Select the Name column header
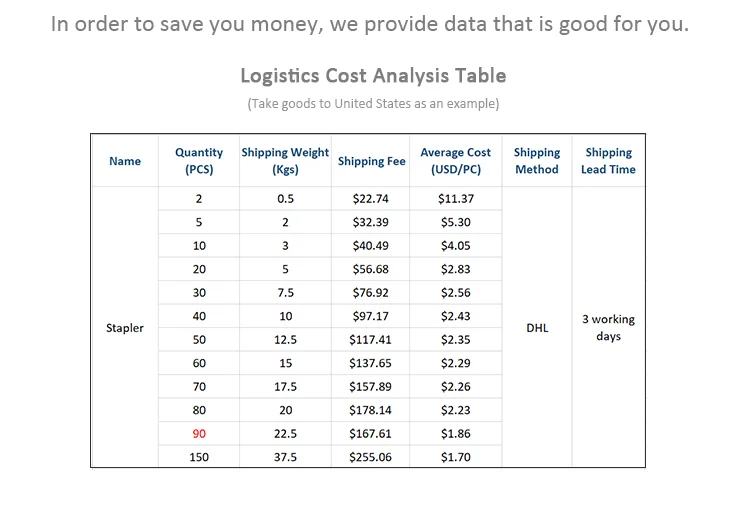This screenshot has height=515, width=750. pos(125,161)
